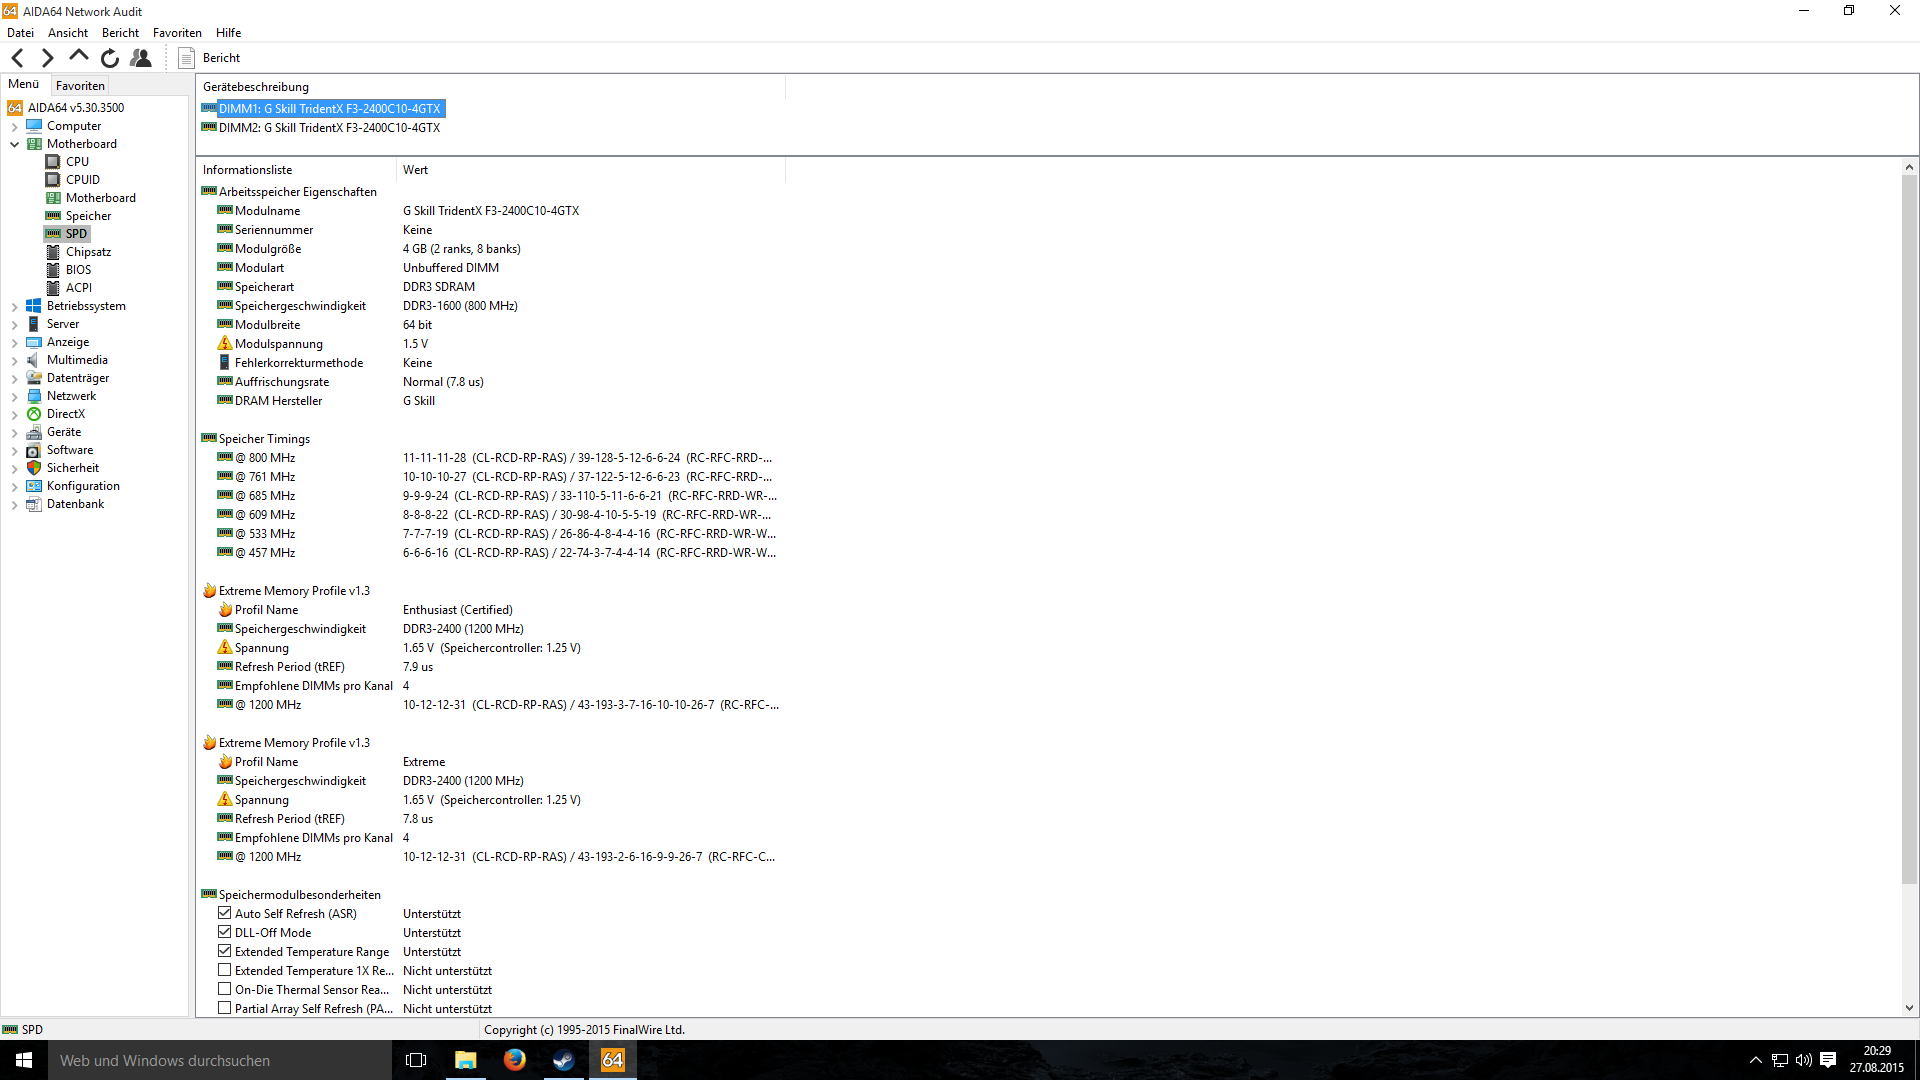1920x1080 pixels.
Task: Collapse the Motherboard tree node
Action: [15, 144]
